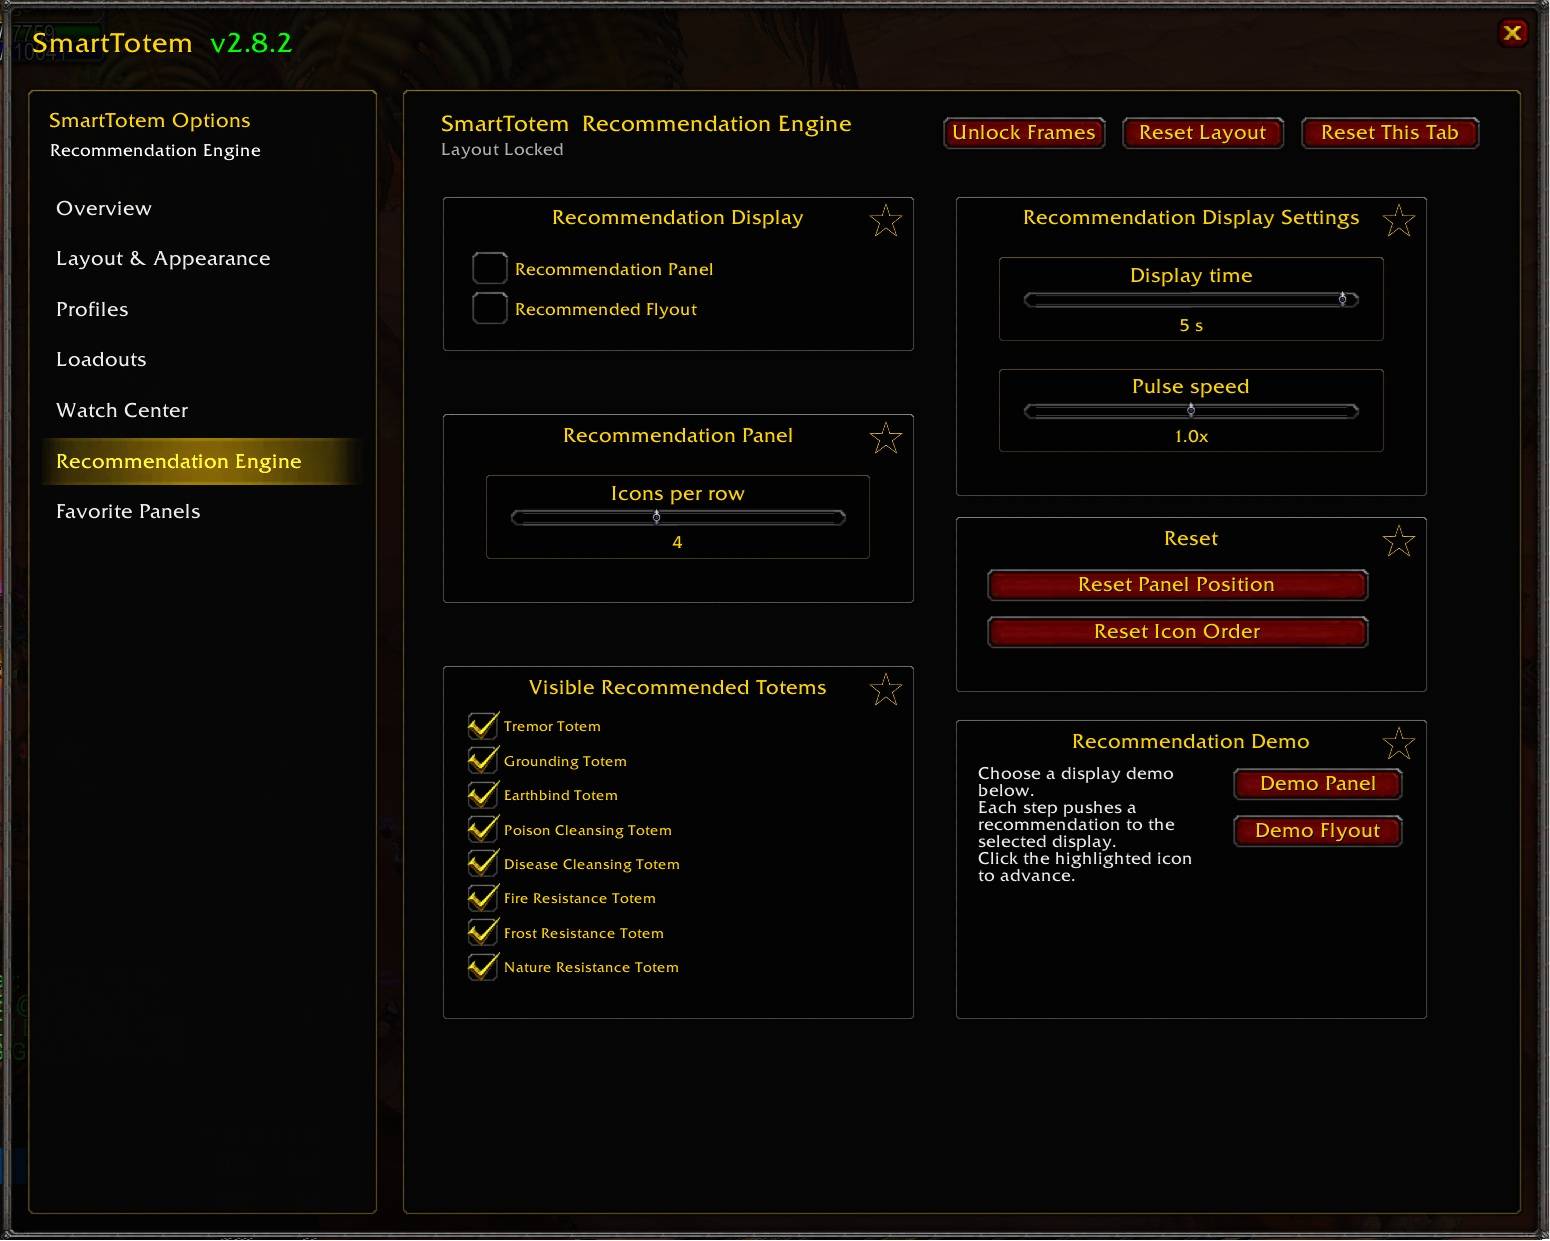Favorite the Recommendation Panel section star
1550x1241 pixels.
[885, 438]
